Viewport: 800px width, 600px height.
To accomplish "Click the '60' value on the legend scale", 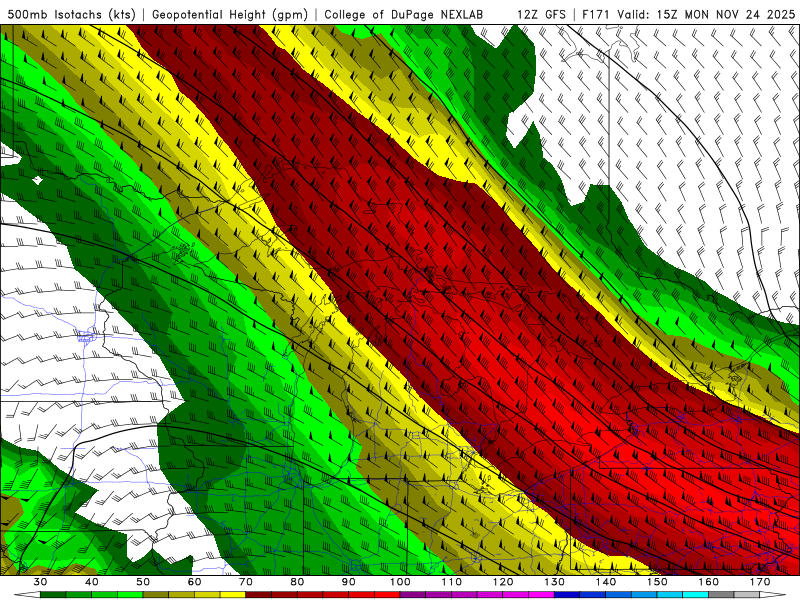I will pyautogui.click(x=194, y=582).
